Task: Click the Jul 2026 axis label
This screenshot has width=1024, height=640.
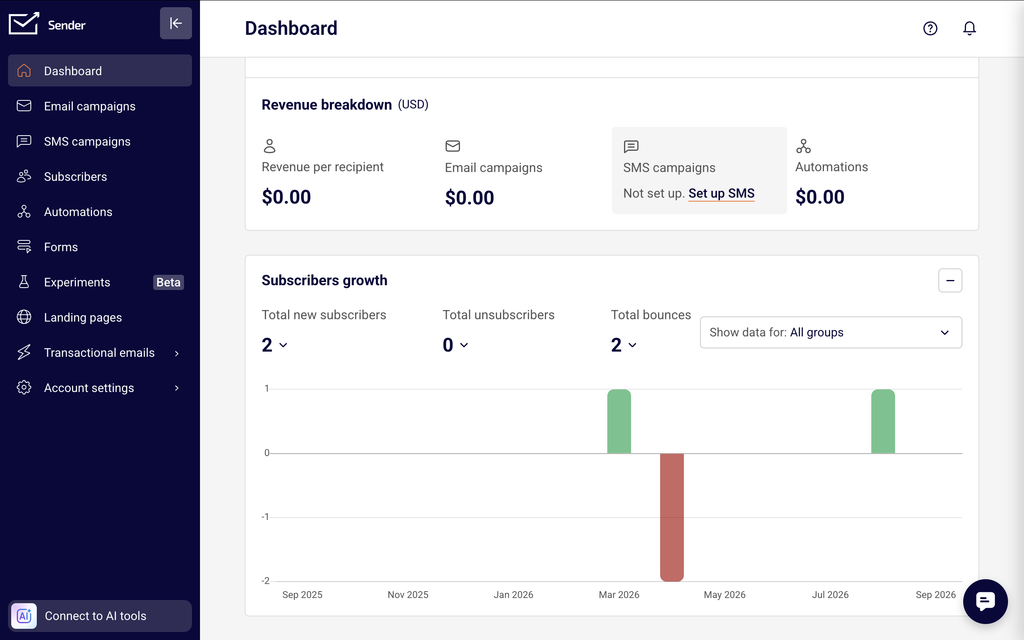Action: point(830,595)
